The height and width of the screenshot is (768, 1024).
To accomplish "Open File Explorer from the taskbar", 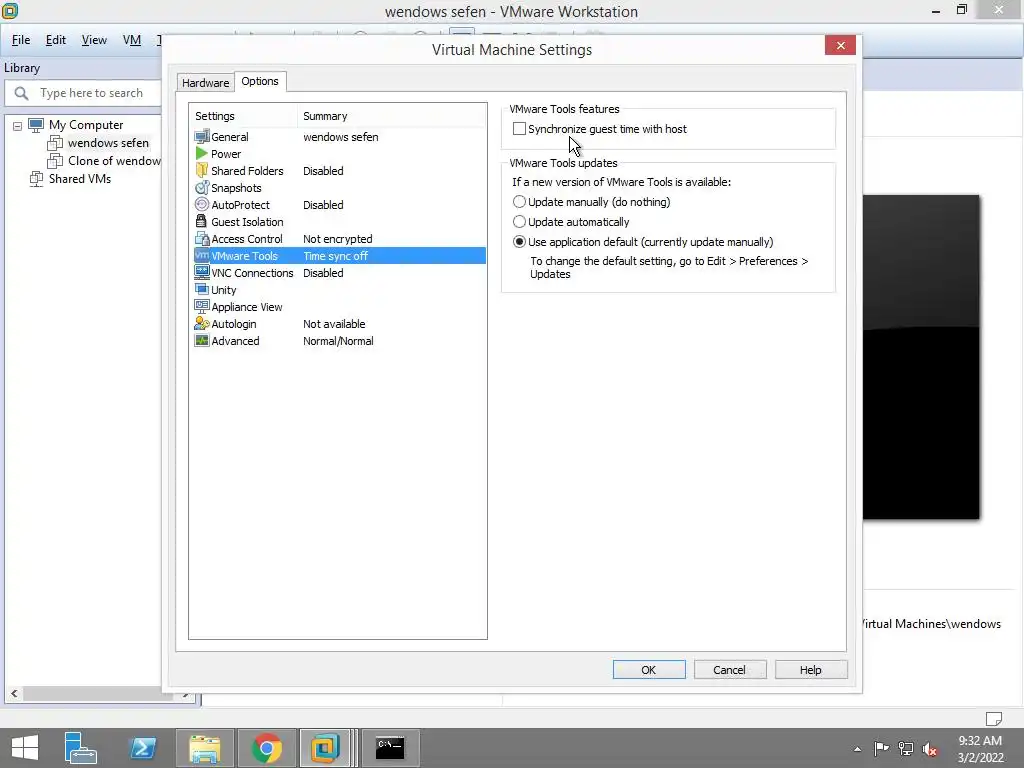I will pyautogui.click(x=204, y=748).
